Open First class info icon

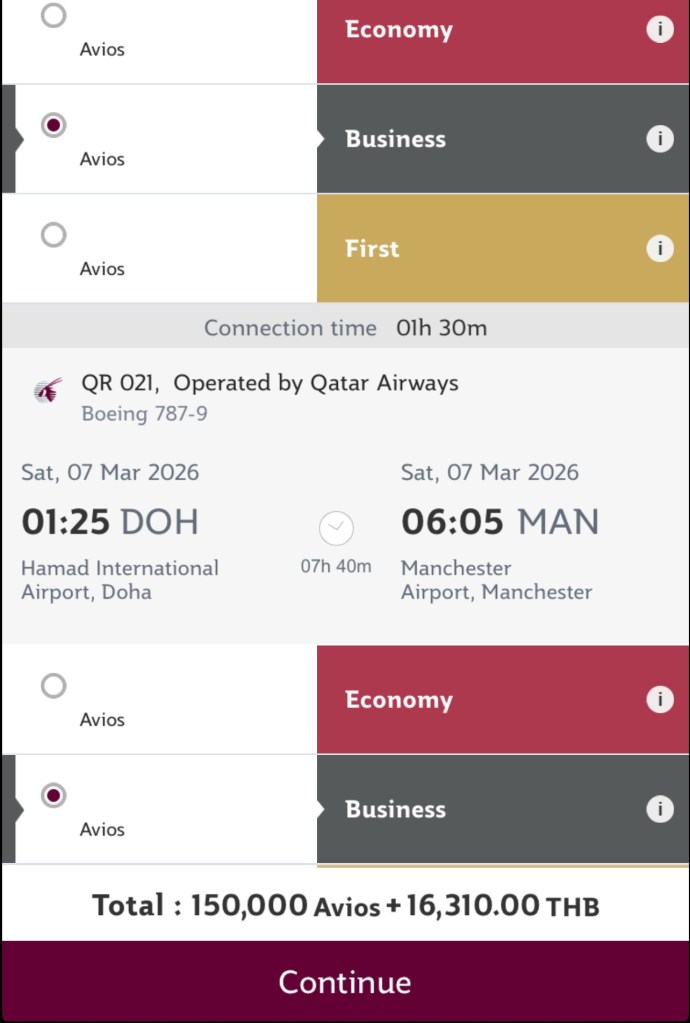click(x=660, y=249)
